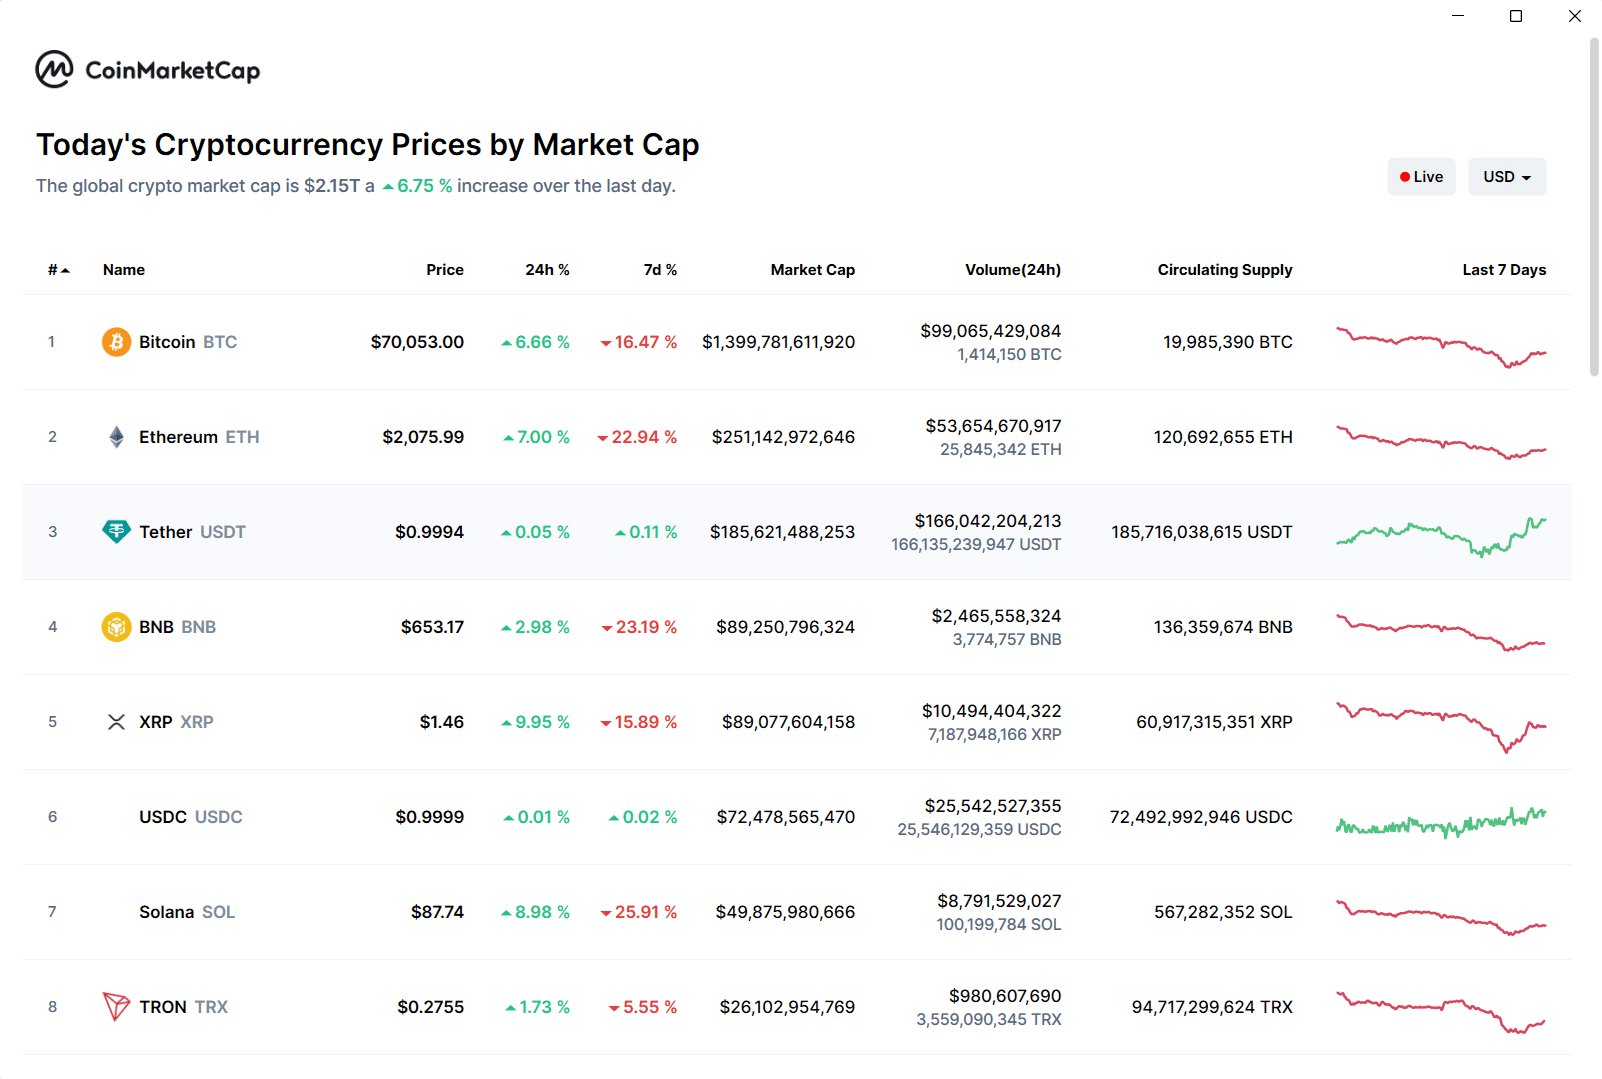Screen dimensions: 1602x1079
Task: Sort table by Volume(24h) column
Action: [1012, 270]
